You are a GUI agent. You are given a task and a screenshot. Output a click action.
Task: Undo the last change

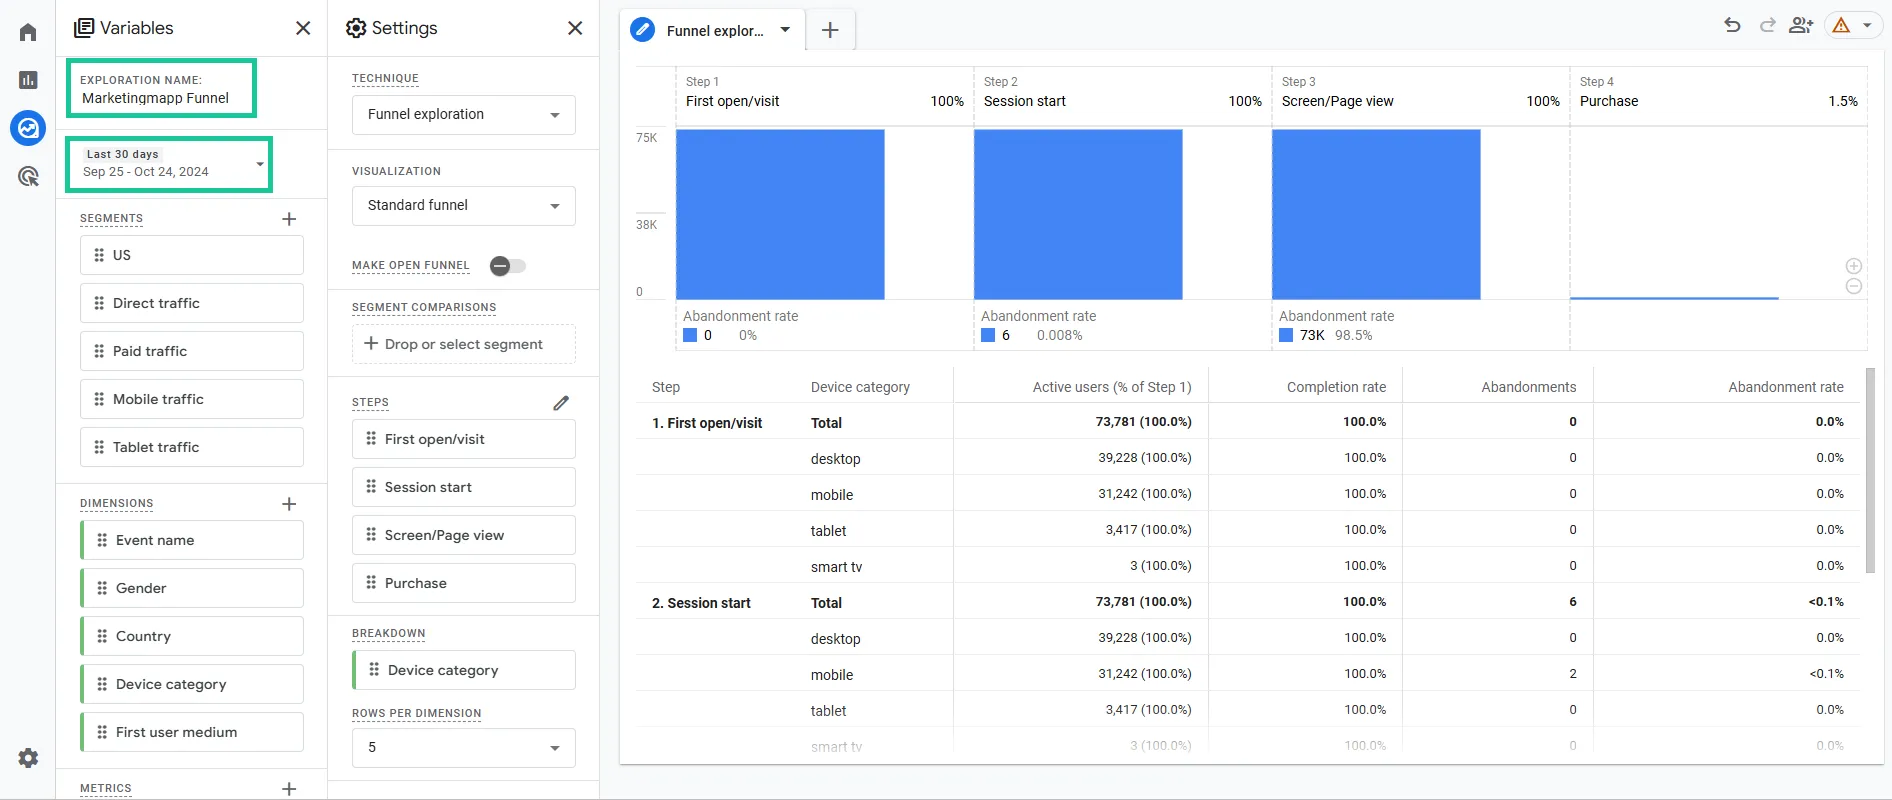[x=1733, y=26]
